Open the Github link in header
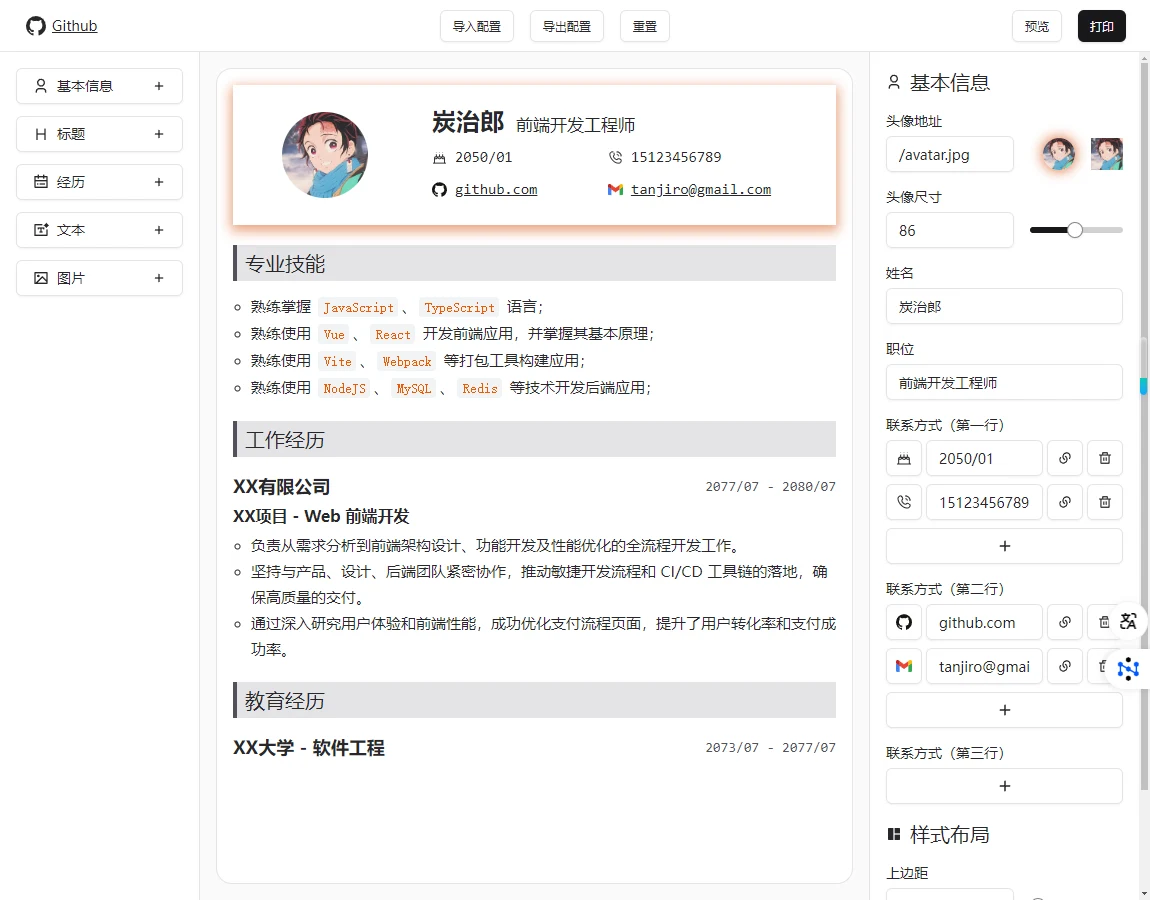1150x900 pixels. (x=74, y=26)
